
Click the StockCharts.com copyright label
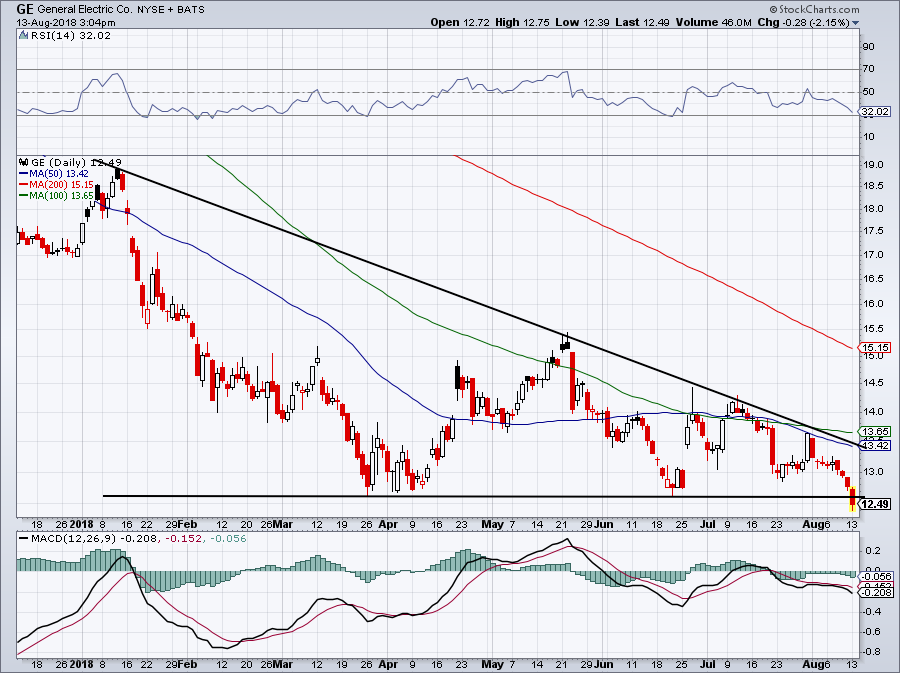[814, 9]
